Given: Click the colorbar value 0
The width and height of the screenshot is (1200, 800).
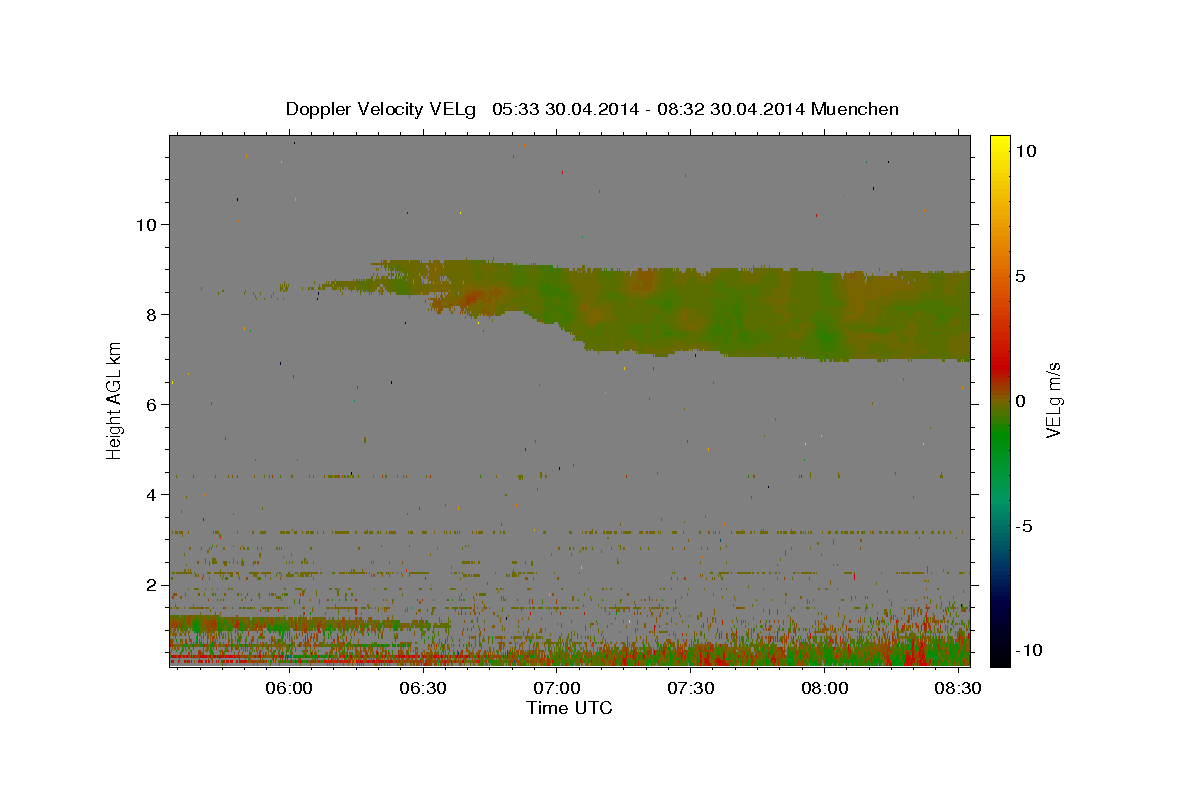Looking at the screenshot, I should click(x=1022, y=401).
